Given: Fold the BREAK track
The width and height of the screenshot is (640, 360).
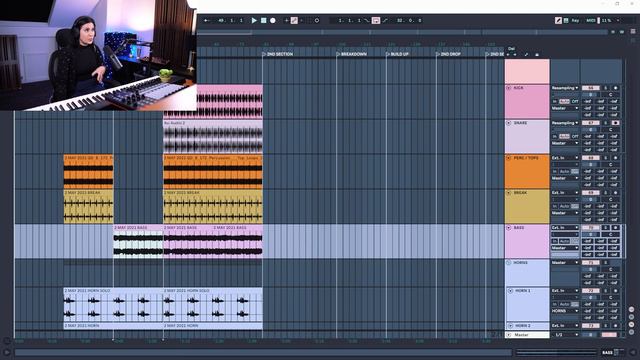Looking at the screenshot, I should click(x=509, y=192).
